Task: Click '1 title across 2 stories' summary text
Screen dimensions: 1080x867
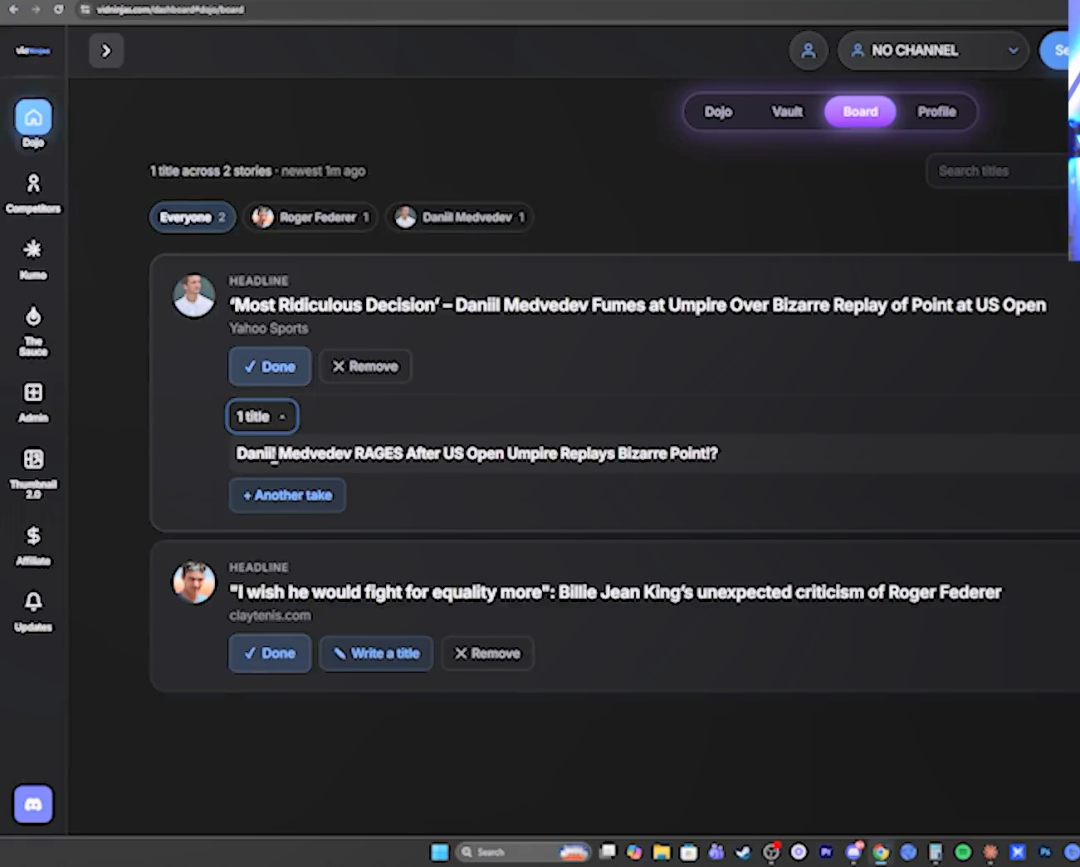Action: (x=211, y=171)
